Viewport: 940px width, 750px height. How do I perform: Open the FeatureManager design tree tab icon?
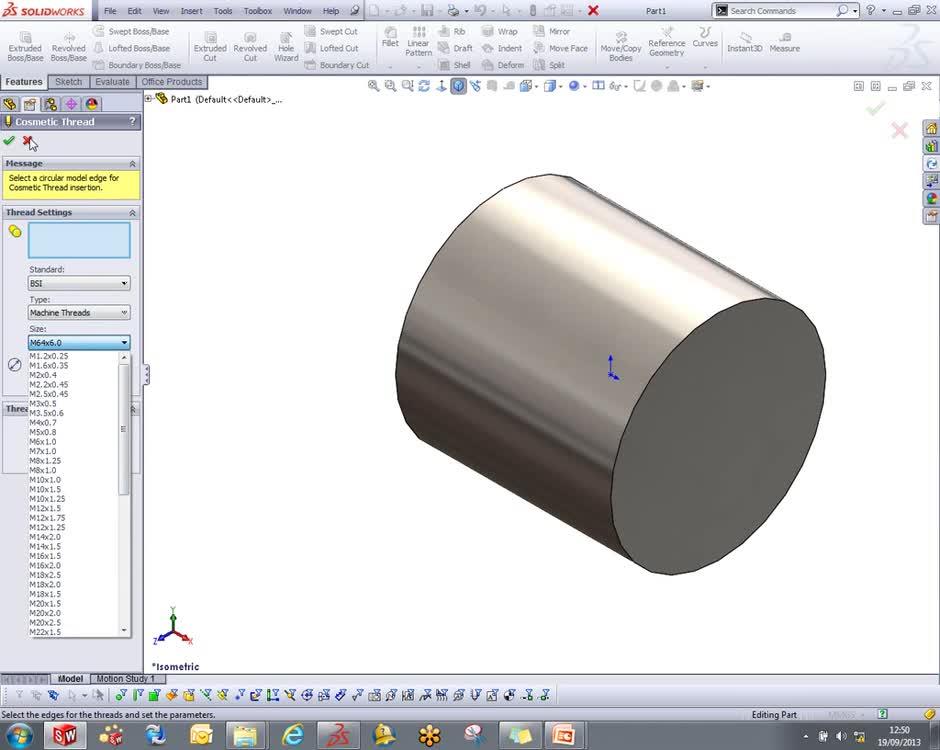[10, 104]
